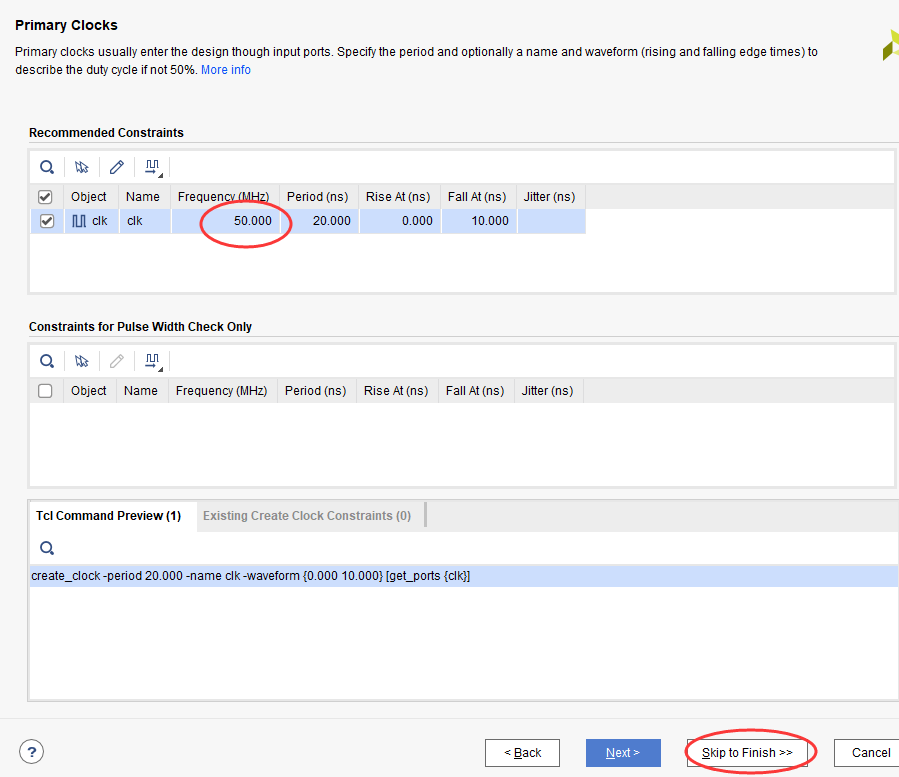This screenshot has height=777, width=899.
Task: Click Frequency (MHz) header in Recommended Constraints
Action: click(x=225, y=197)
